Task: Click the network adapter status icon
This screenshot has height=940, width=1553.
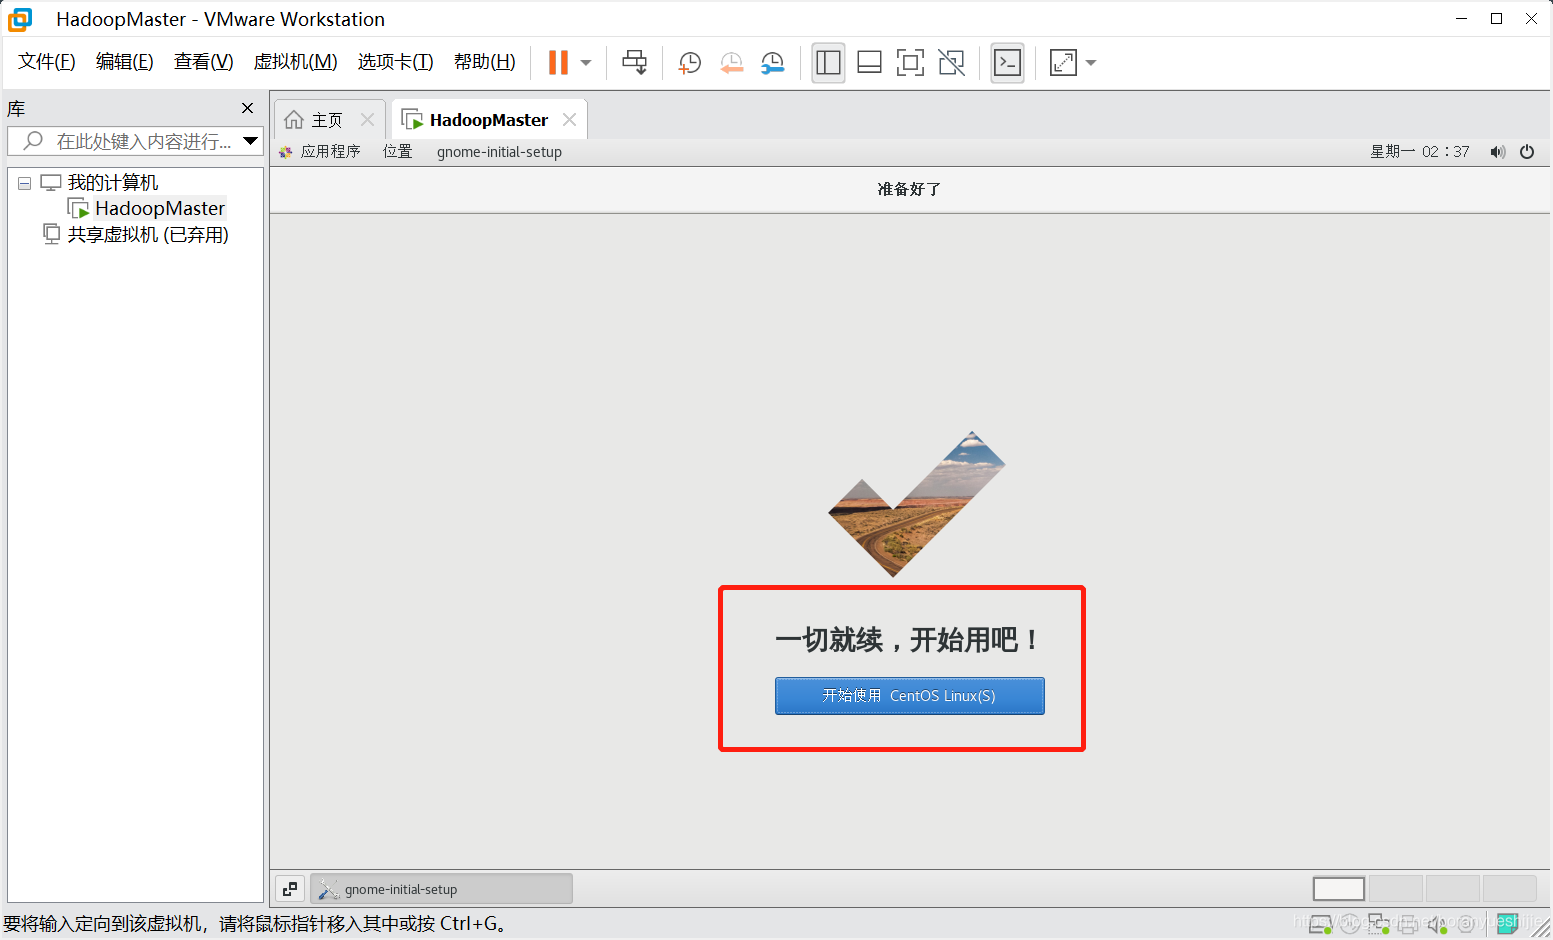Action: (1379, 924)
